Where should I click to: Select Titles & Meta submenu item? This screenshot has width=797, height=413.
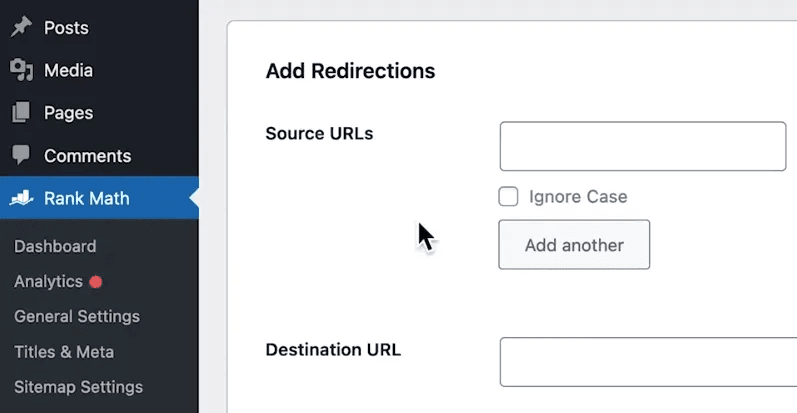(x=64, y=352)
